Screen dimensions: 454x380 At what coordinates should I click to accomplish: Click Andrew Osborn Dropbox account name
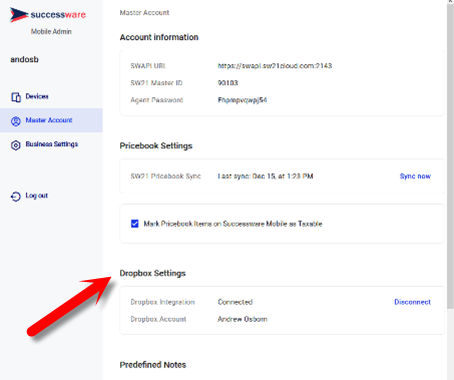[x=242, y=319]
